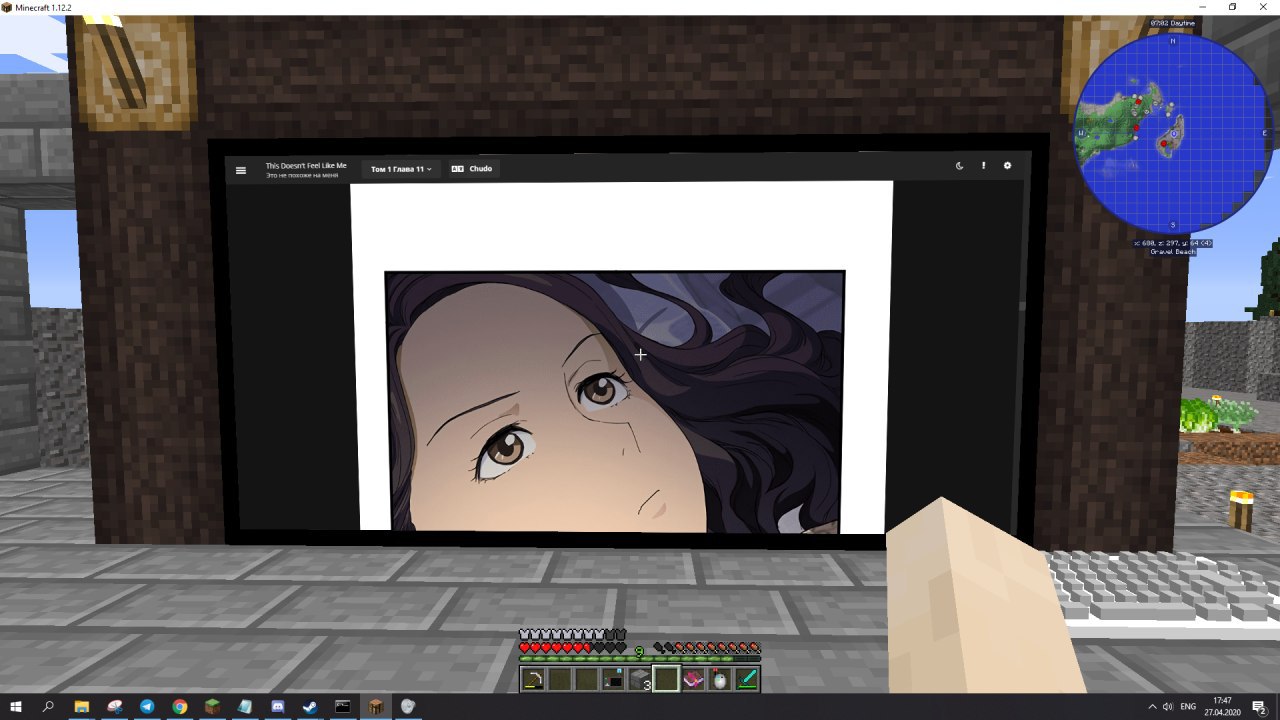Open the grass block Minecraft launcher icon
Image resolution: width=1280 pixels, height=720 pixels.
coord(212,706)
